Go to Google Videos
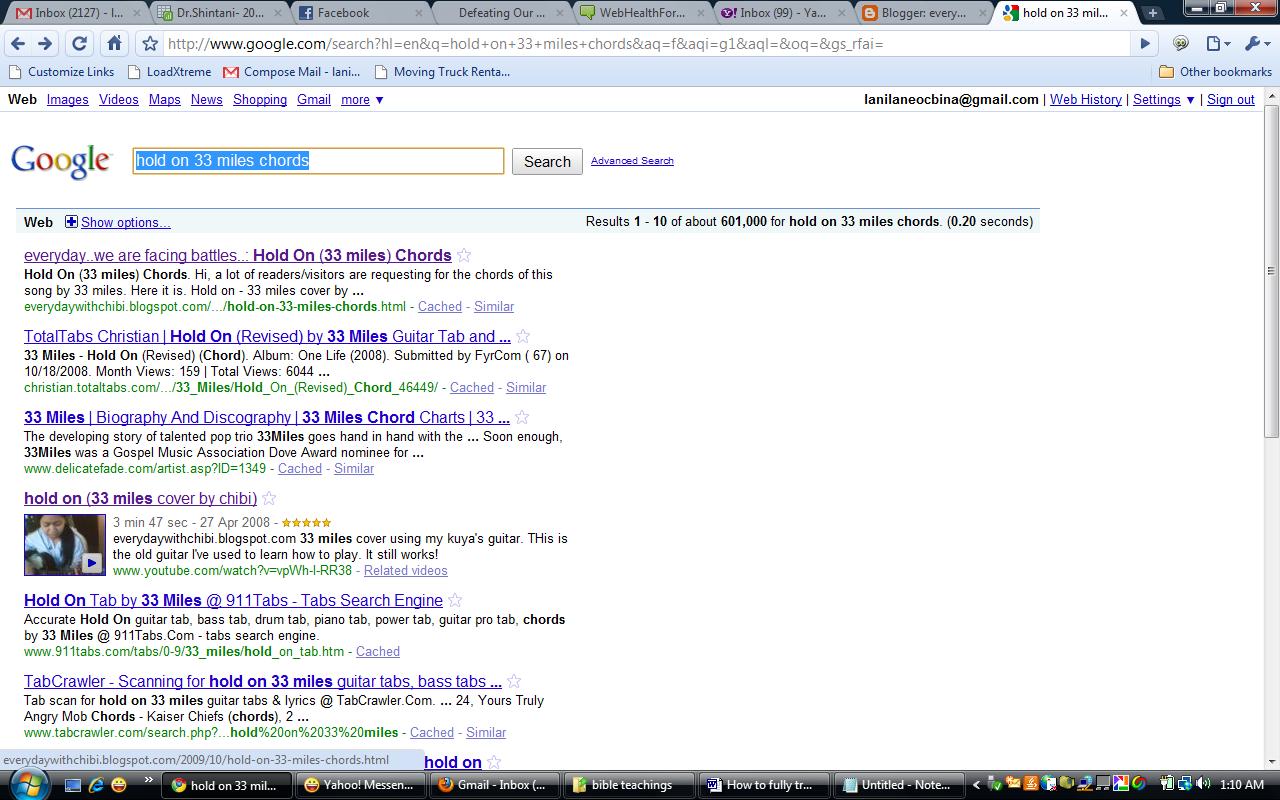Screen dimensions: 1280x800 click(119, 100)
